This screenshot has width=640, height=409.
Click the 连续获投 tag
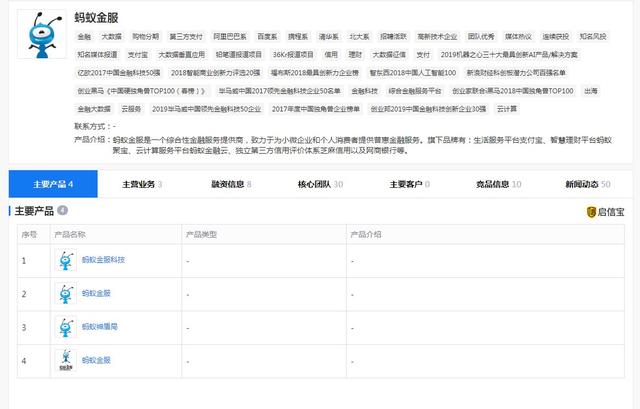556,37
